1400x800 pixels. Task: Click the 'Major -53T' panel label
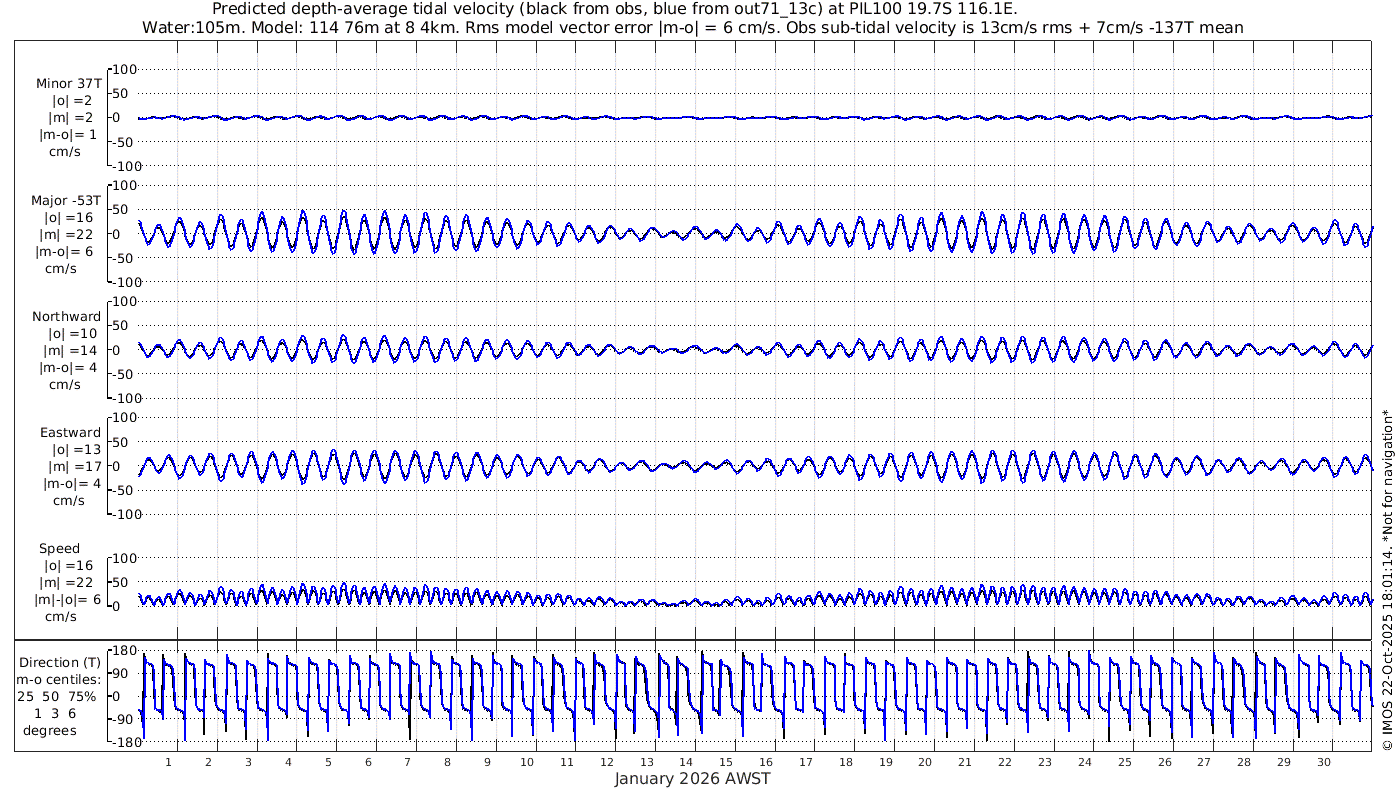(x=66, y=201)
